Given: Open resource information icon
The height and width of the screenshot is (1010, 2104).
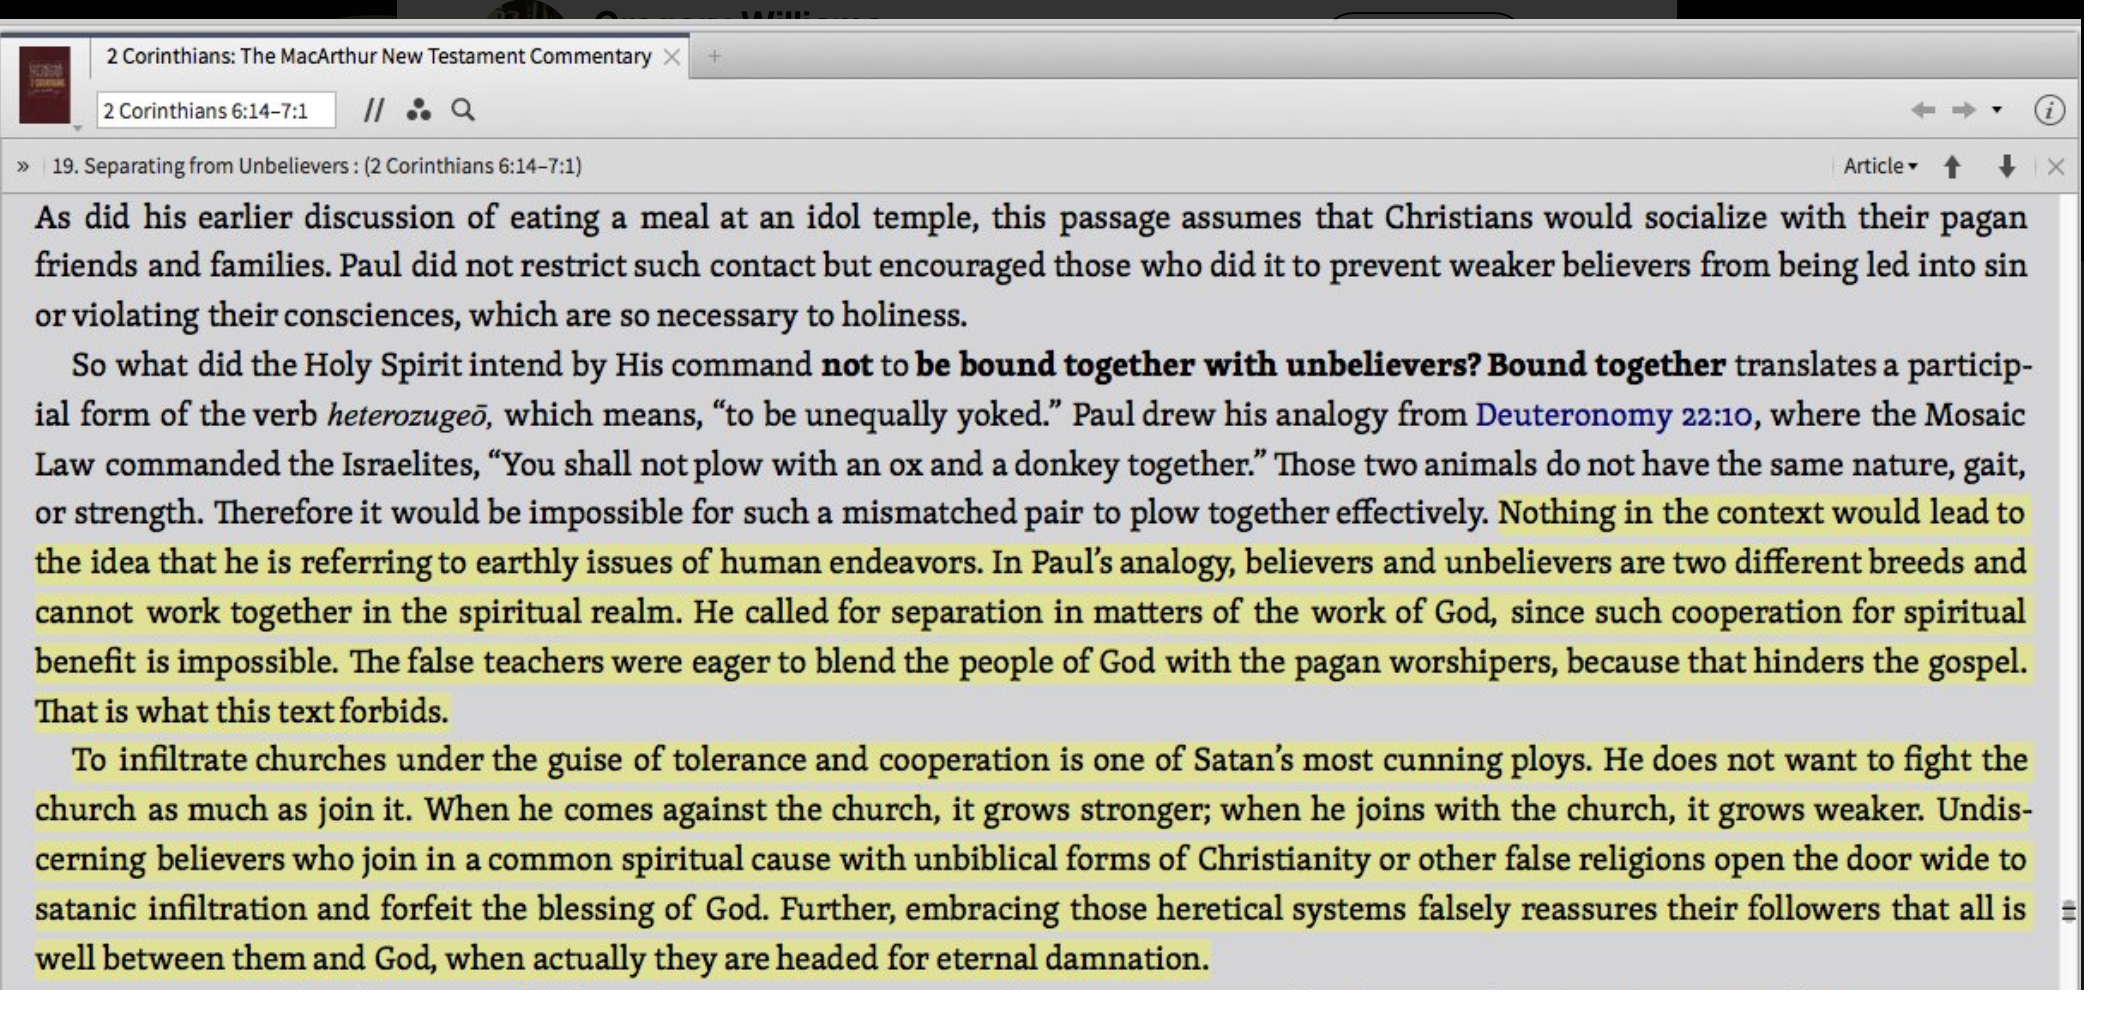Looking at the screenshot, I should click(2049, 110).
